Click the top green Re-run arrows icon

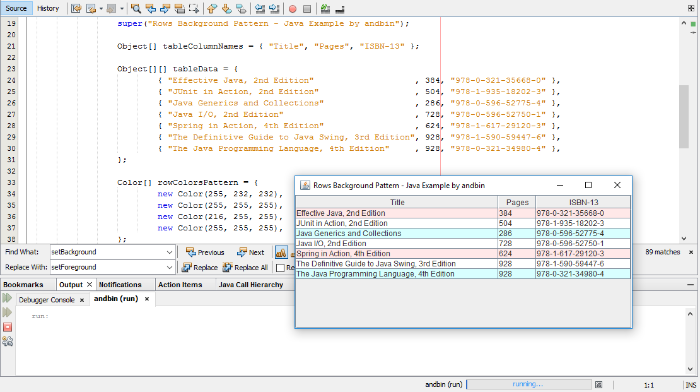(7, 298)
